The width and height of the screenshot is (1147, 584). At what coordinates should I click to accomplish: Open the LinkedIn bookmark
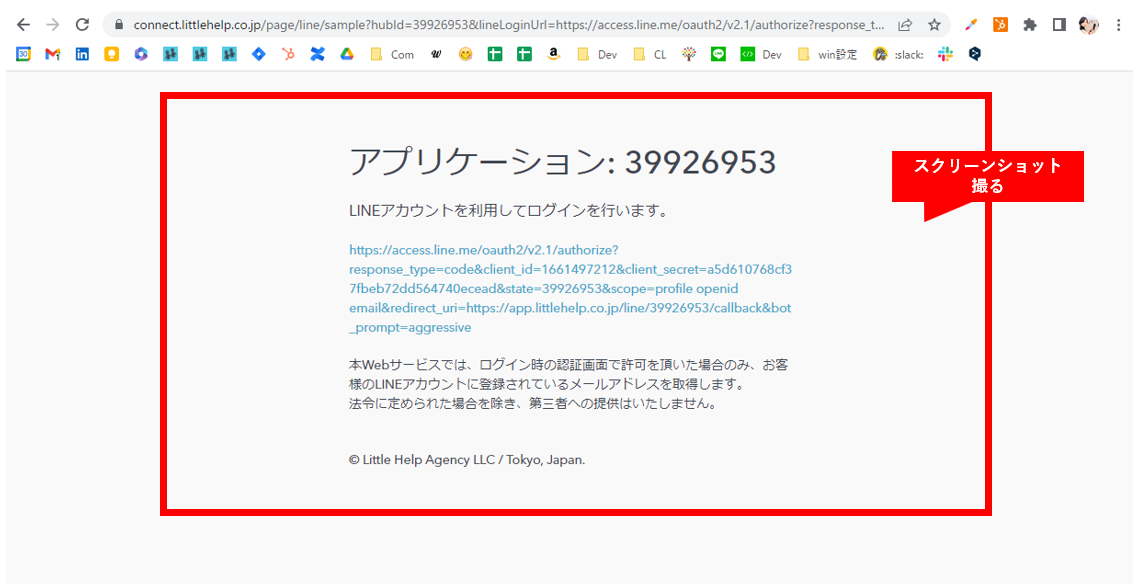point(82,55)
